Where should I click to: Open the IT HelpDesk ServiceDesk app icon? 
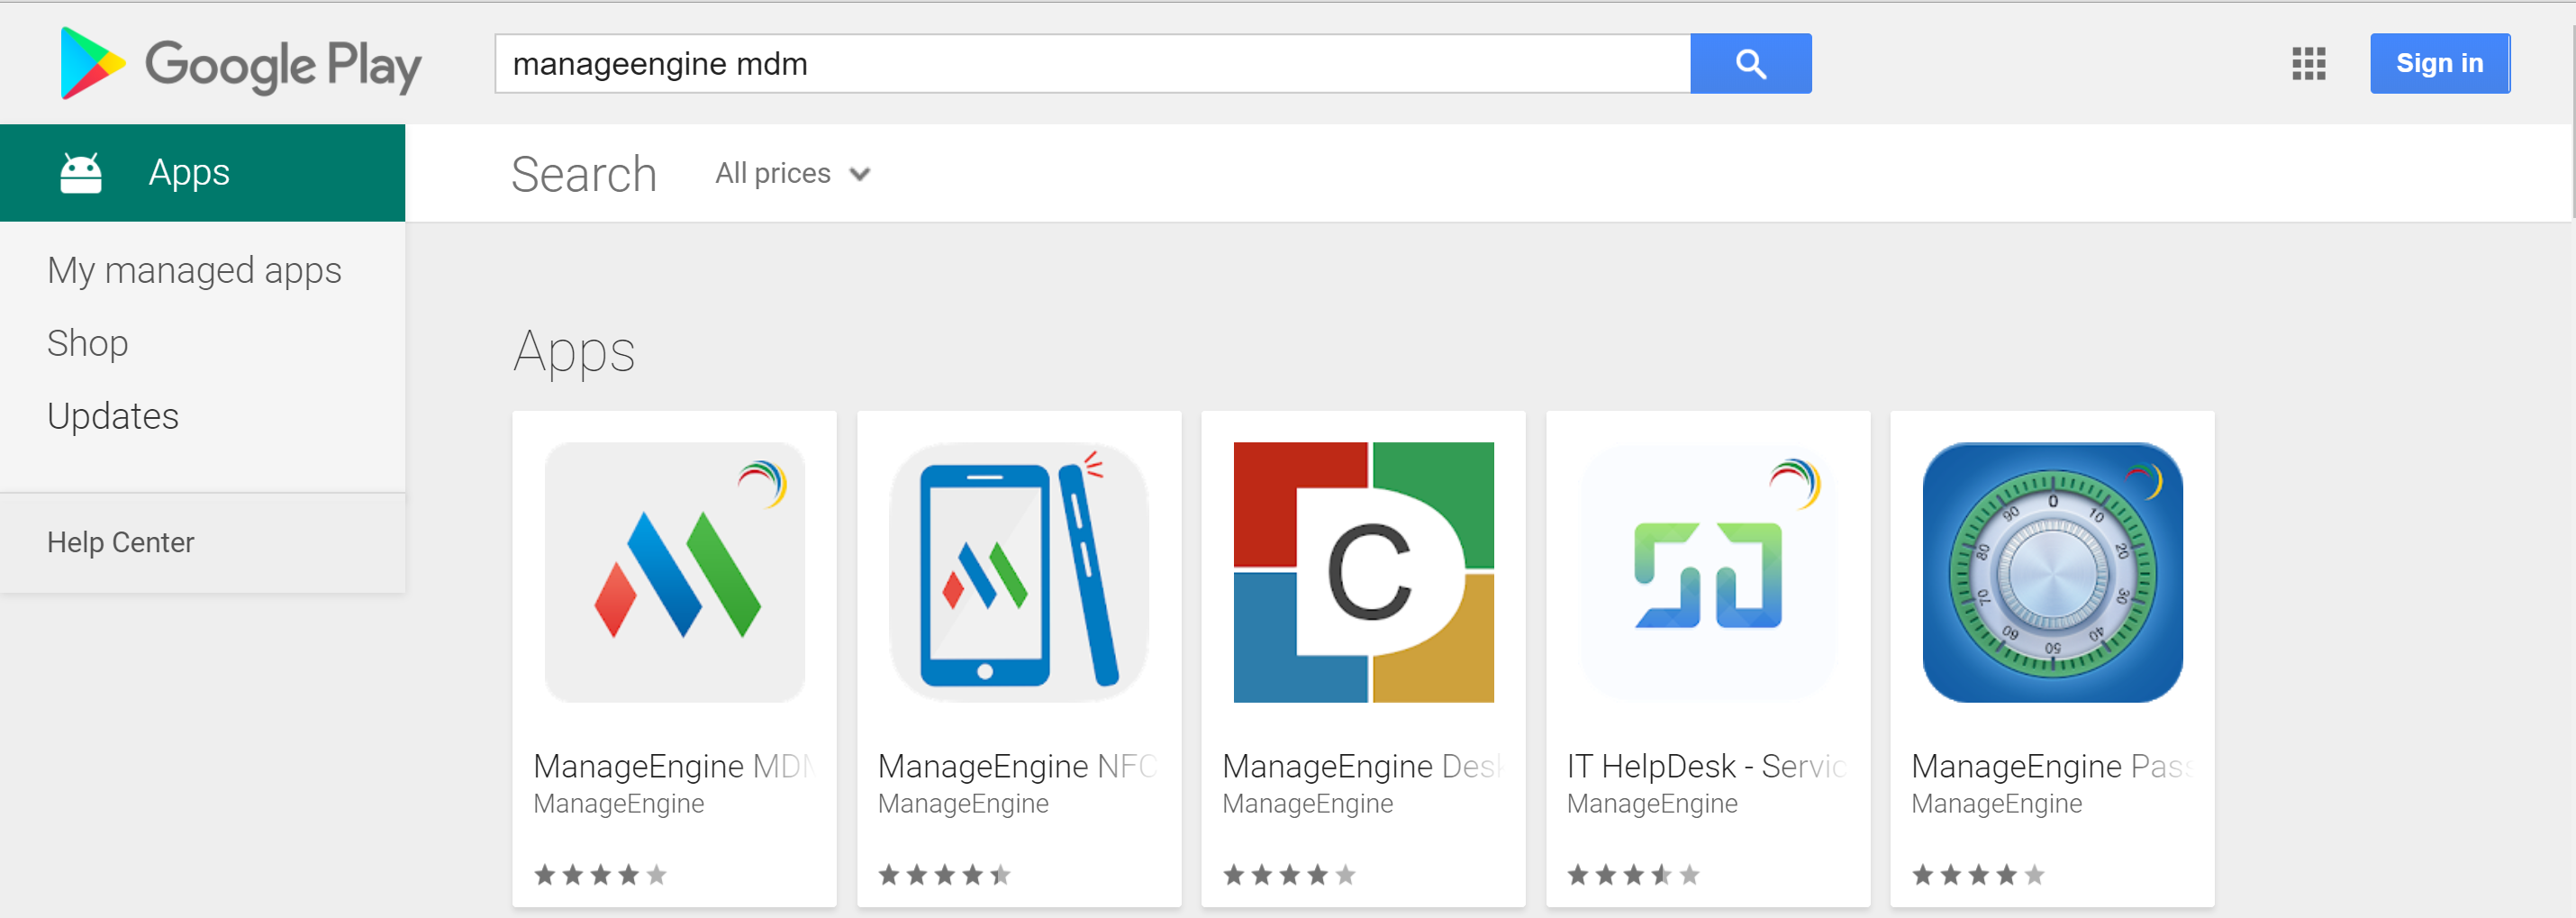point(1708,572)
